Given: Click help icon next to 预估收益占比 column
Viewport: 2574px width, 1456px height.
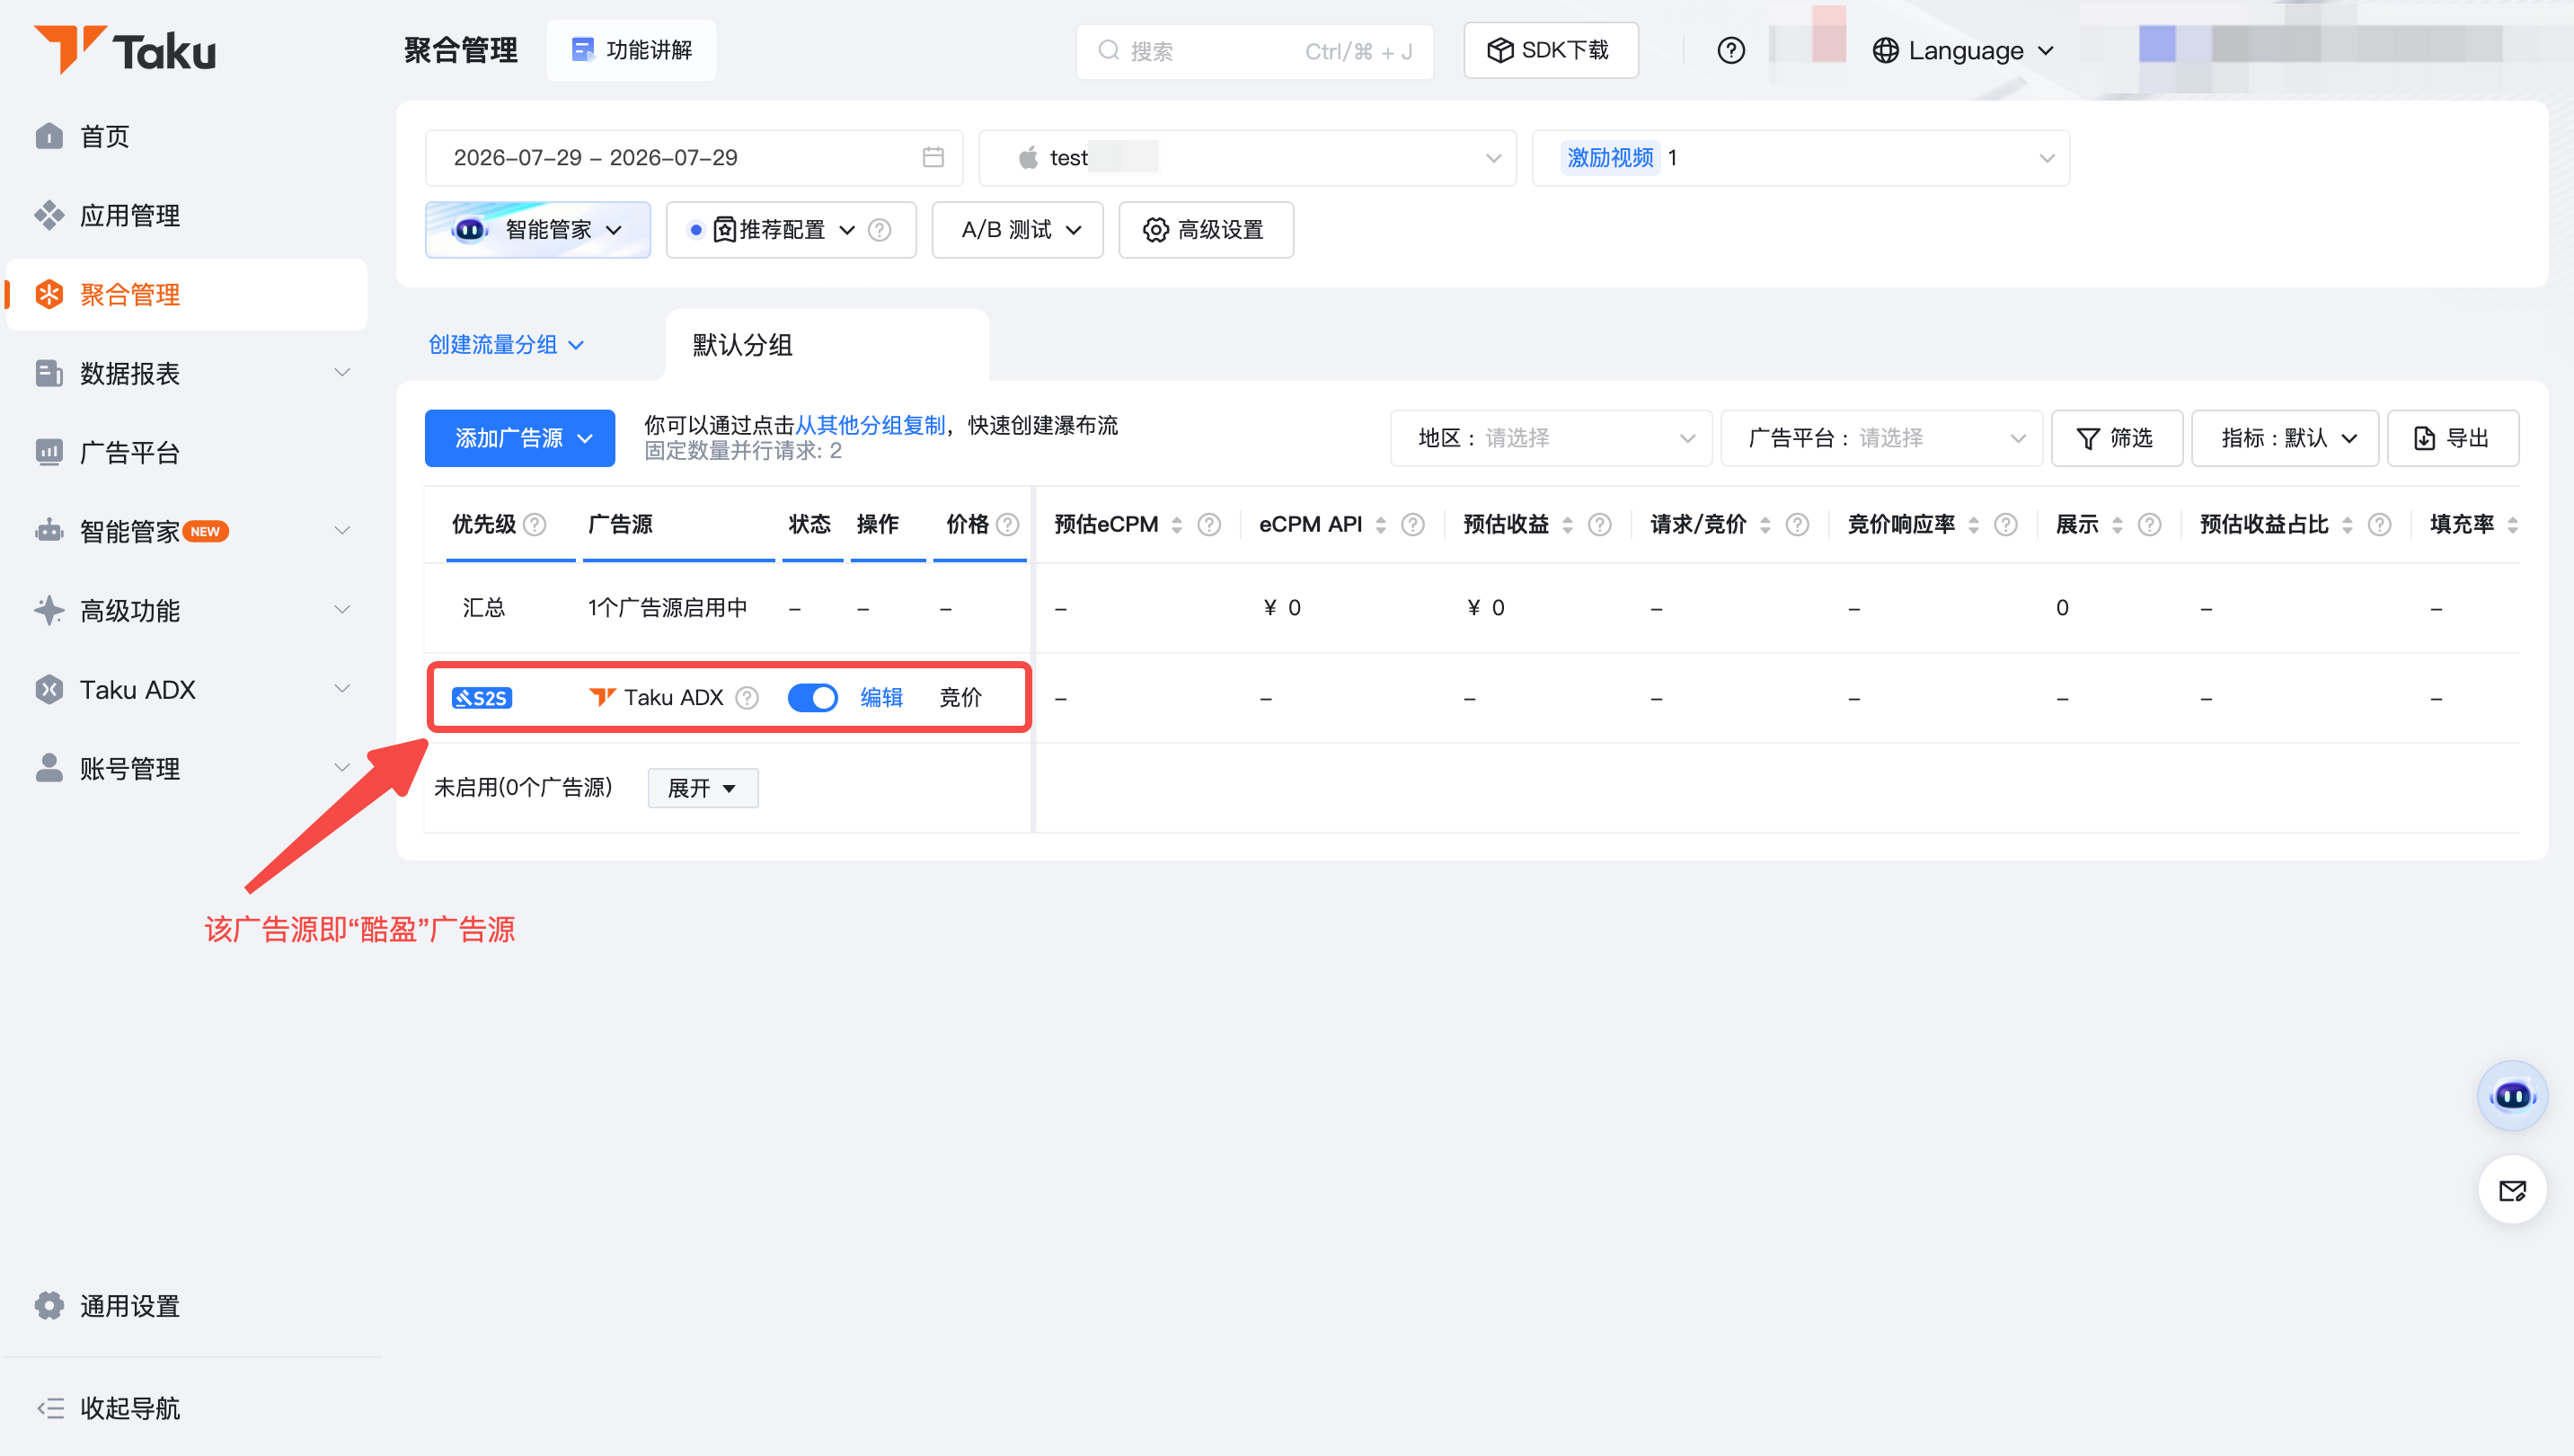Looking at the screenshot, I should pos(2379,524).
